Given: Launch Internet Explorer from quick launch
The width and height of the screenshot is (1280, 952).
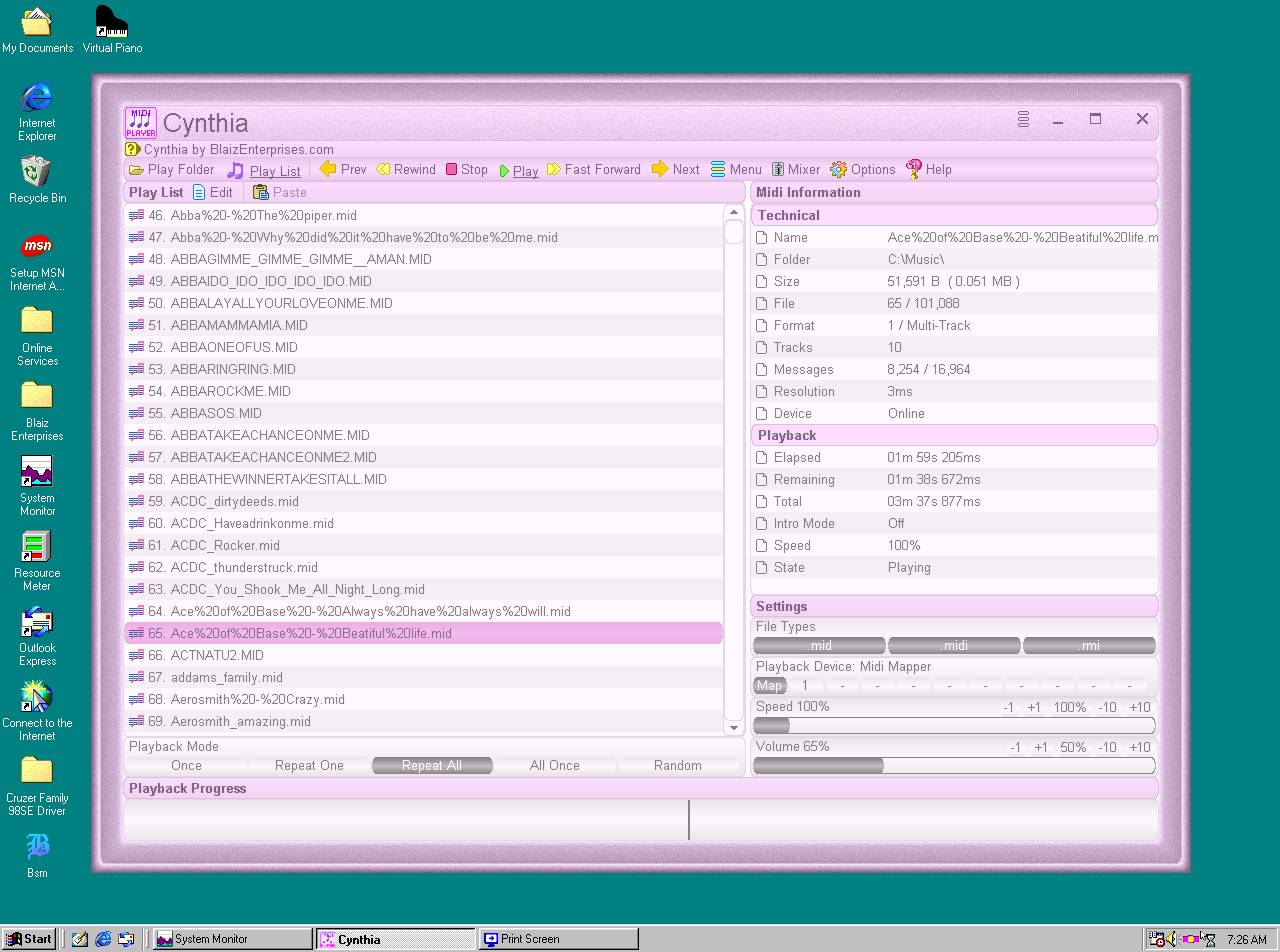Looking at the screenshot, I should pos(103,939).
